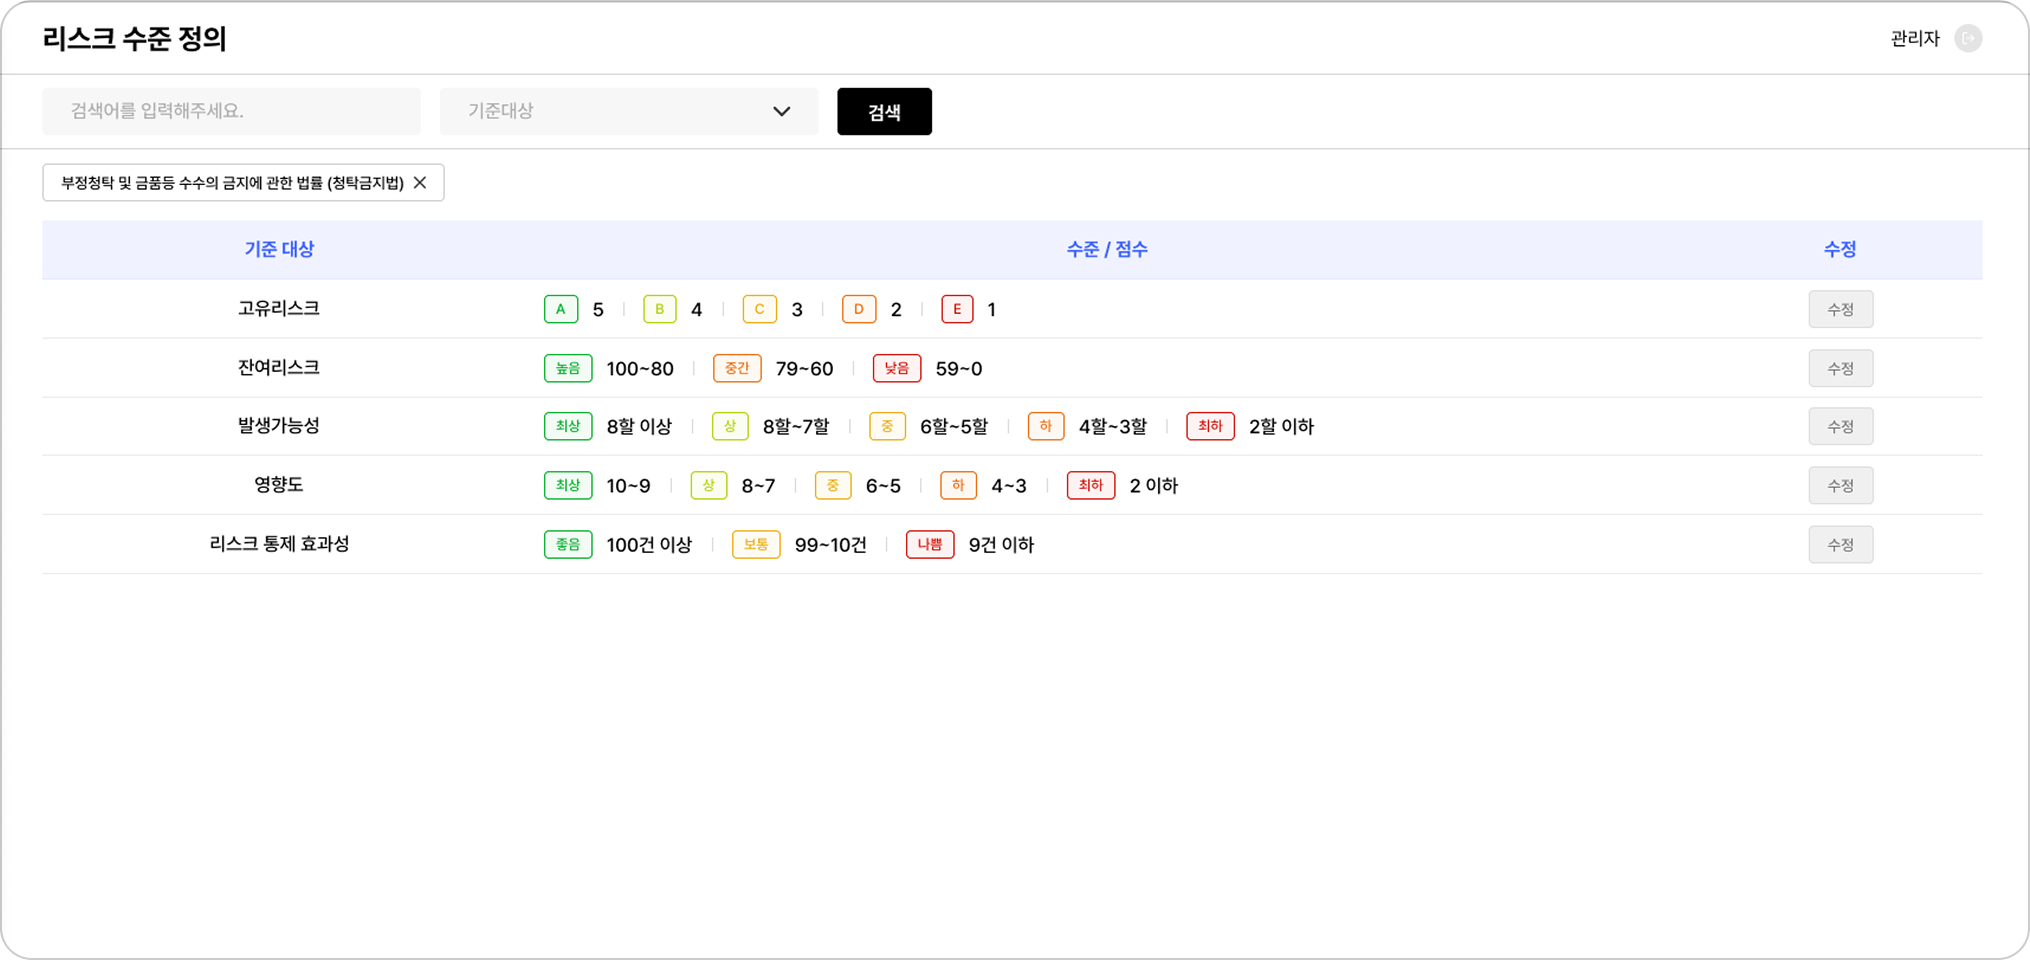
Task: Click the green 좋음 badge
Action: pos(567,544)
